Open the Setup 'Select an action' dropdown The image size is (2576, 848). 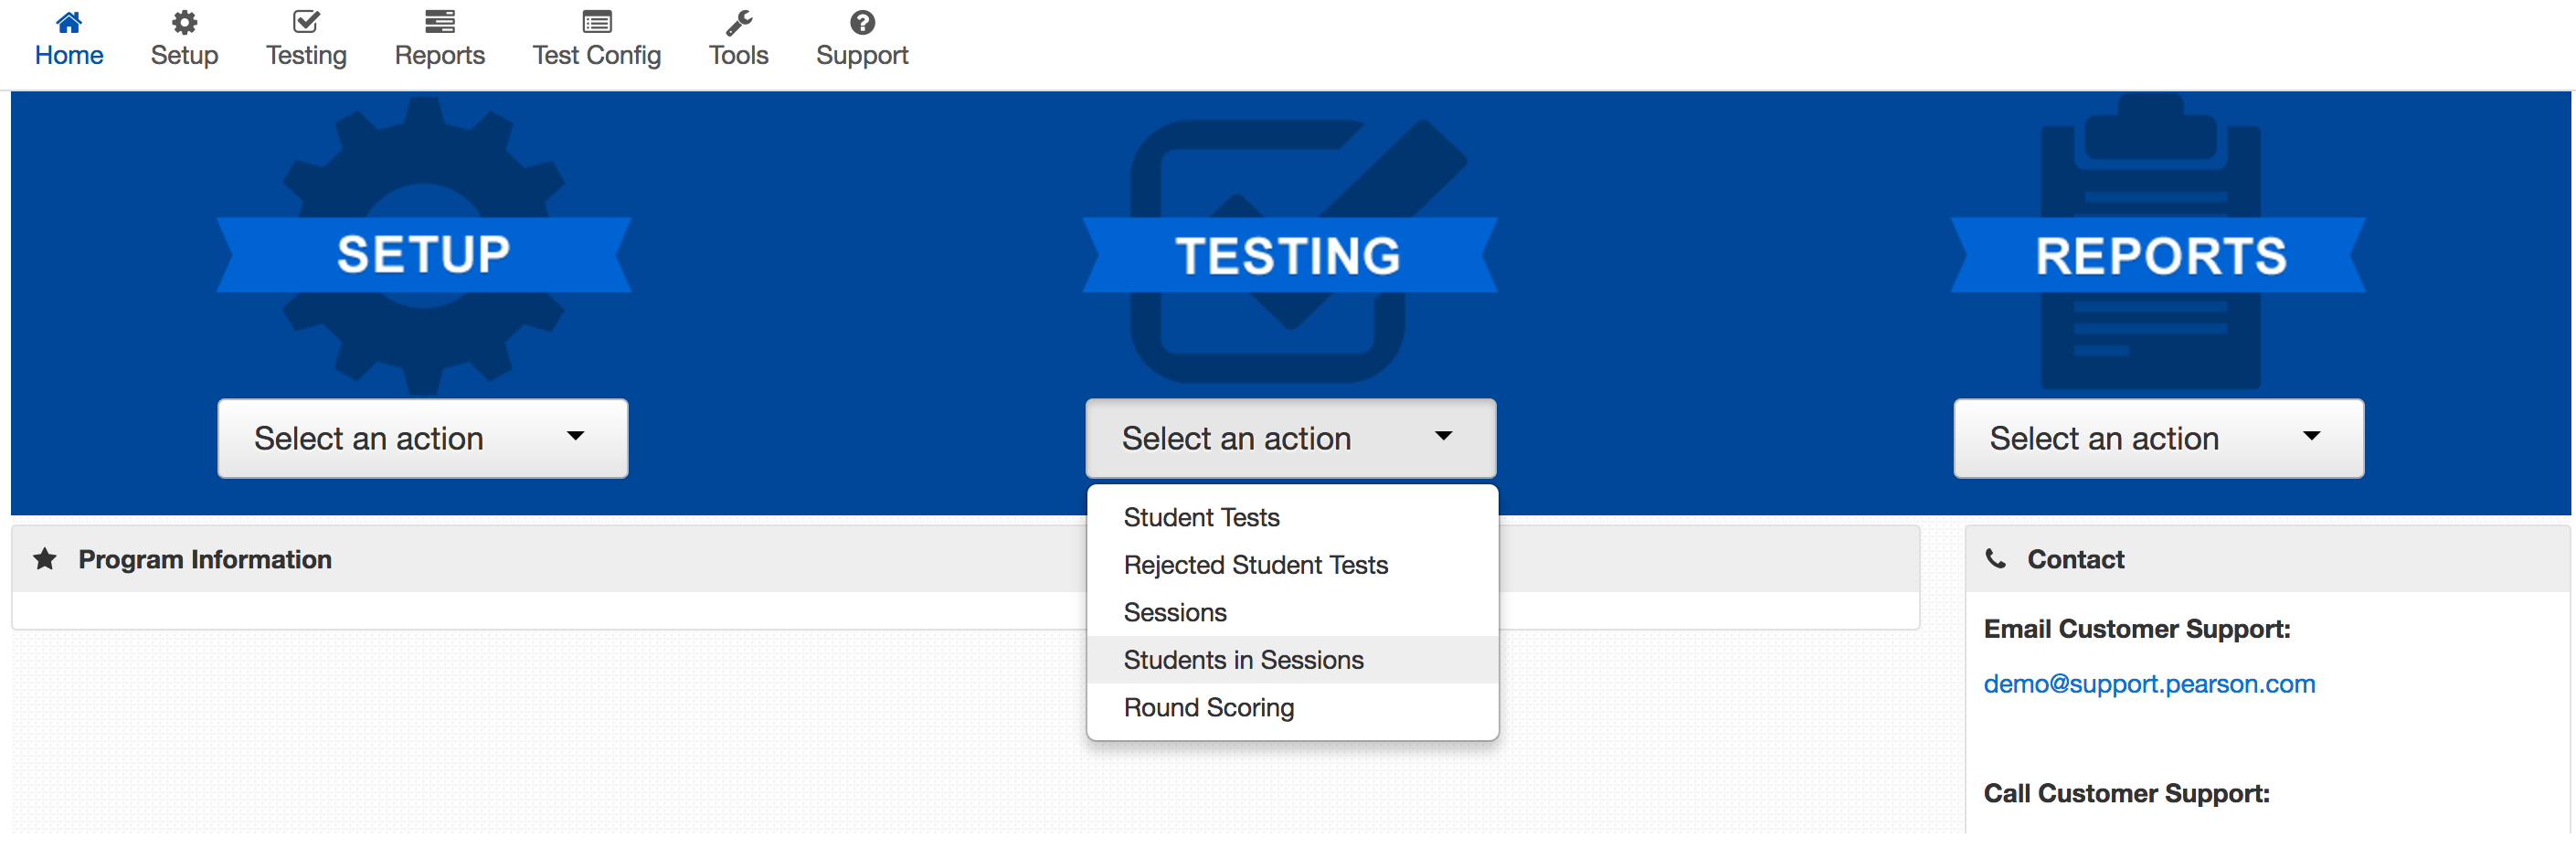click(422, 438)
